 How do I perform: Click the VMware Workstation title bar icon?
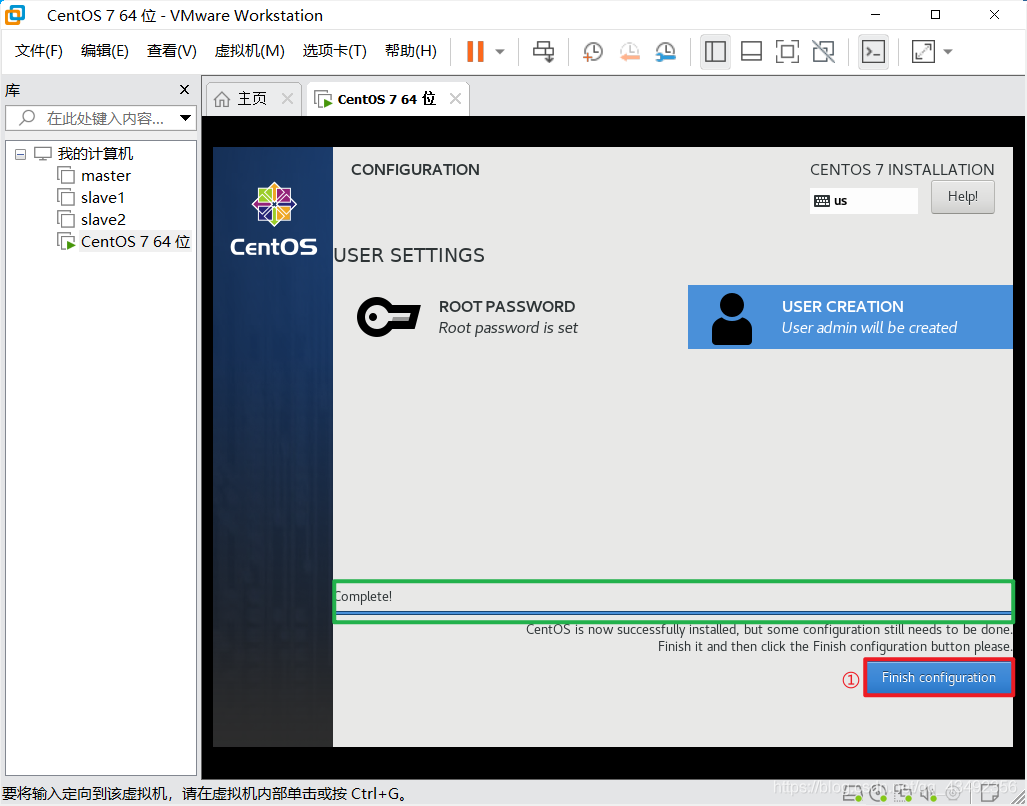tap(14, 14)
